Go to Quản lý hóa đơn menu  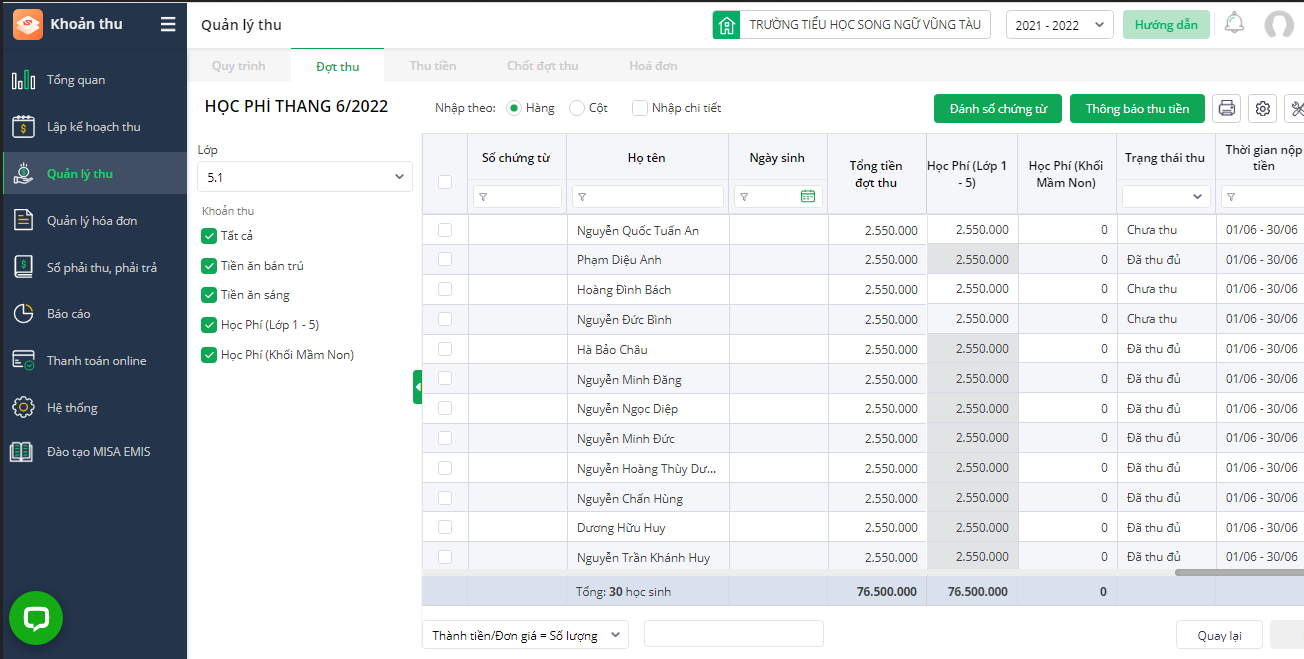(92, 221)
